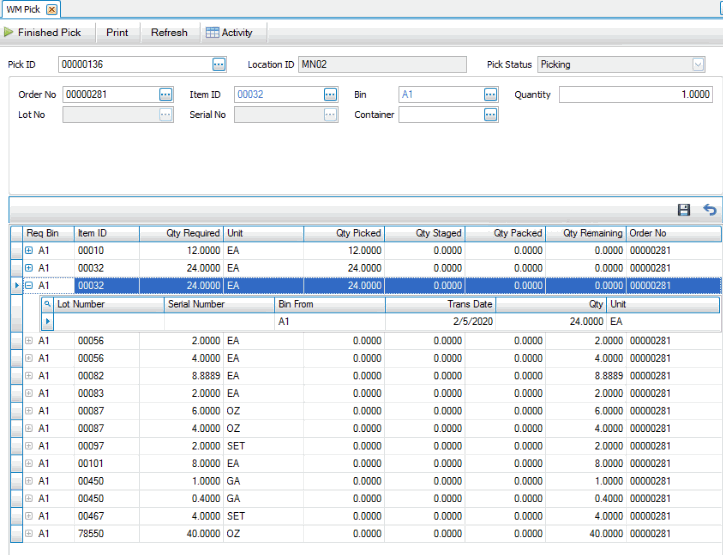Open the Container lookup button
The image size is (723, 555).
(x=490, y=115)
